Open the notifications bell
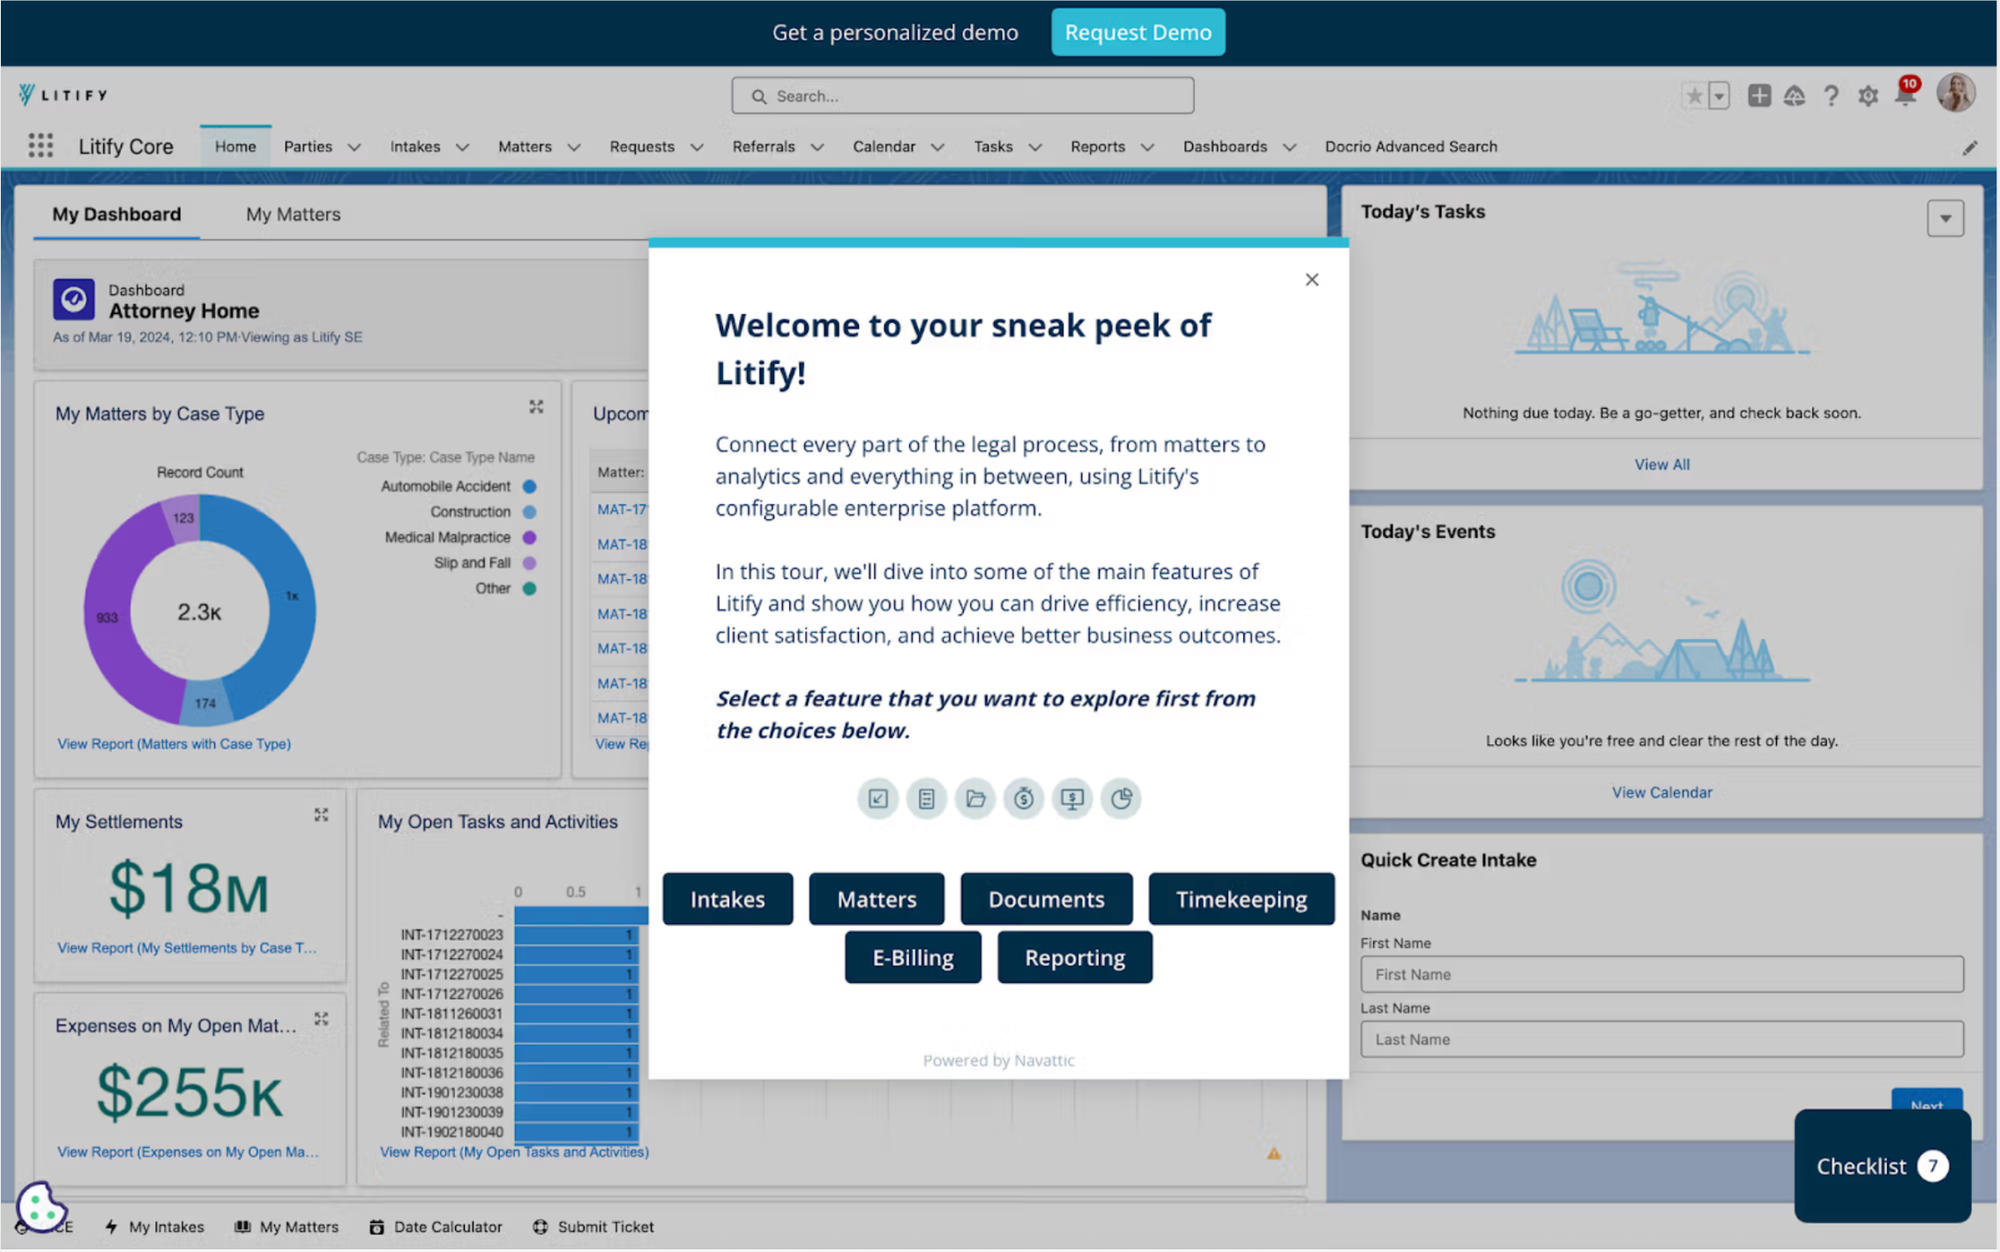 1905,96
